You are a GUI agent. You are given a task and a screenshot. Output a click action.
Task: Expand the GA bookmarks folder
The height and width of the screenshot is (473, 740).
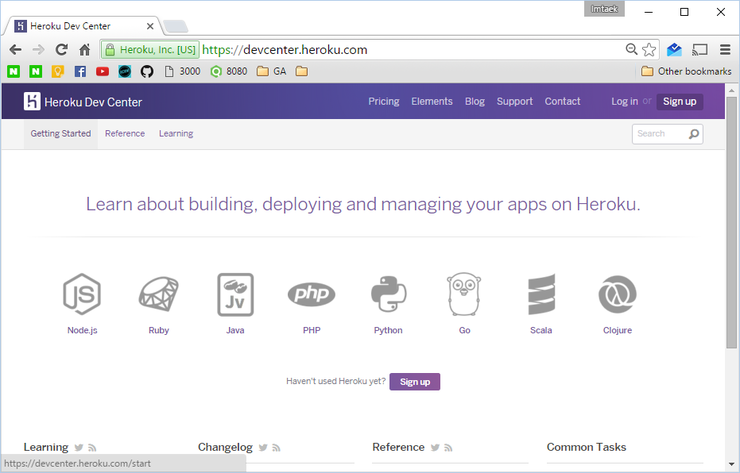tap(271, 71)
